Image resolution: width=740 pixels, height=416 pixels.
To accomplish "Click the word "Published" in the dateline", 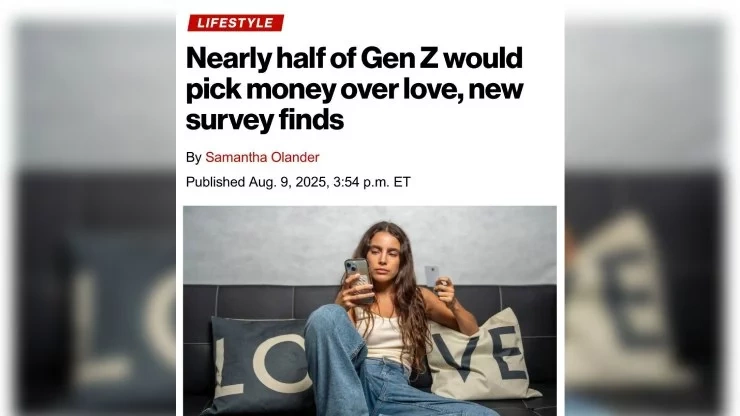I will coord(215,182).
